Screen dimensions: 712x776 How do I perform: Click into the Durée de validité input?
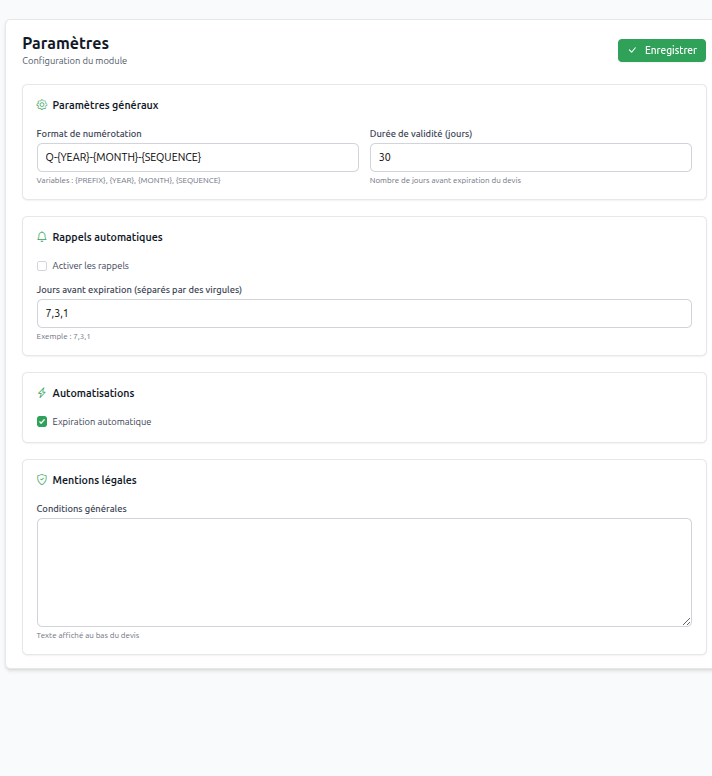pos(530,157)
